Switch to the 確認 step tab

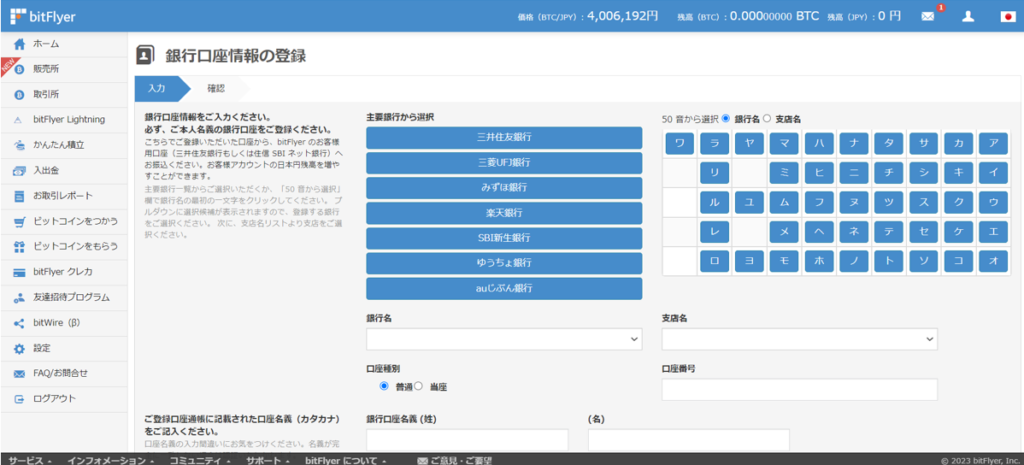(x=216, y=88)
